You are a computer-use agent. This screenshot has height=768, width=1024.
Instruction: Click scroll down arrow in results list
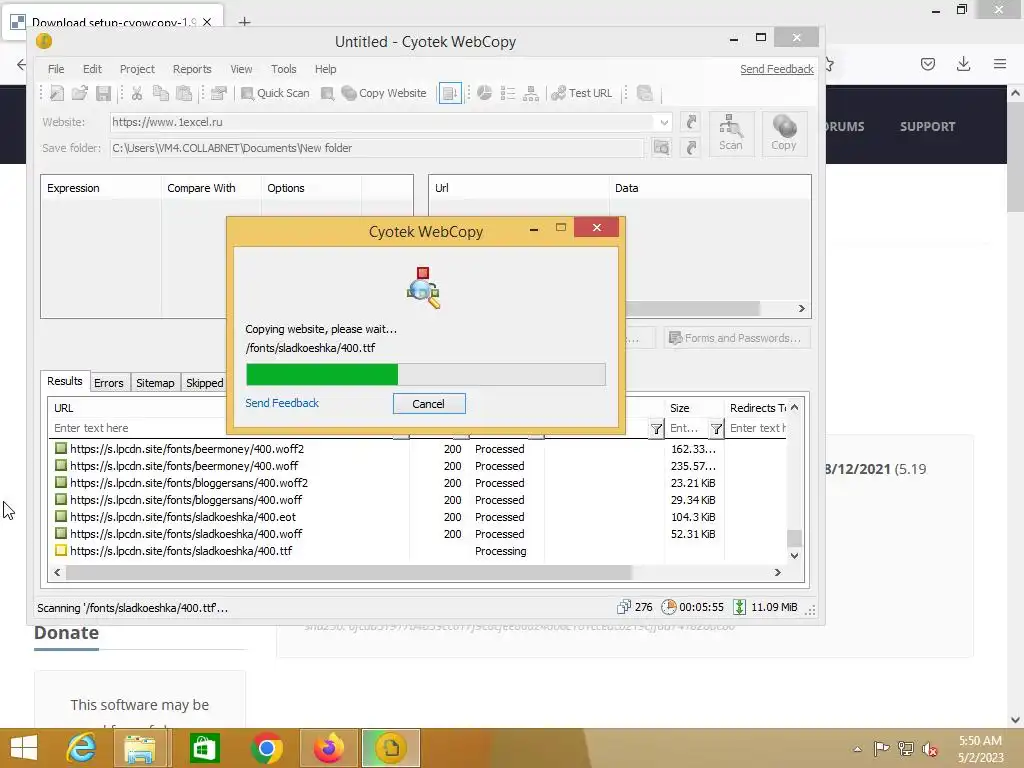click(794, 556)
